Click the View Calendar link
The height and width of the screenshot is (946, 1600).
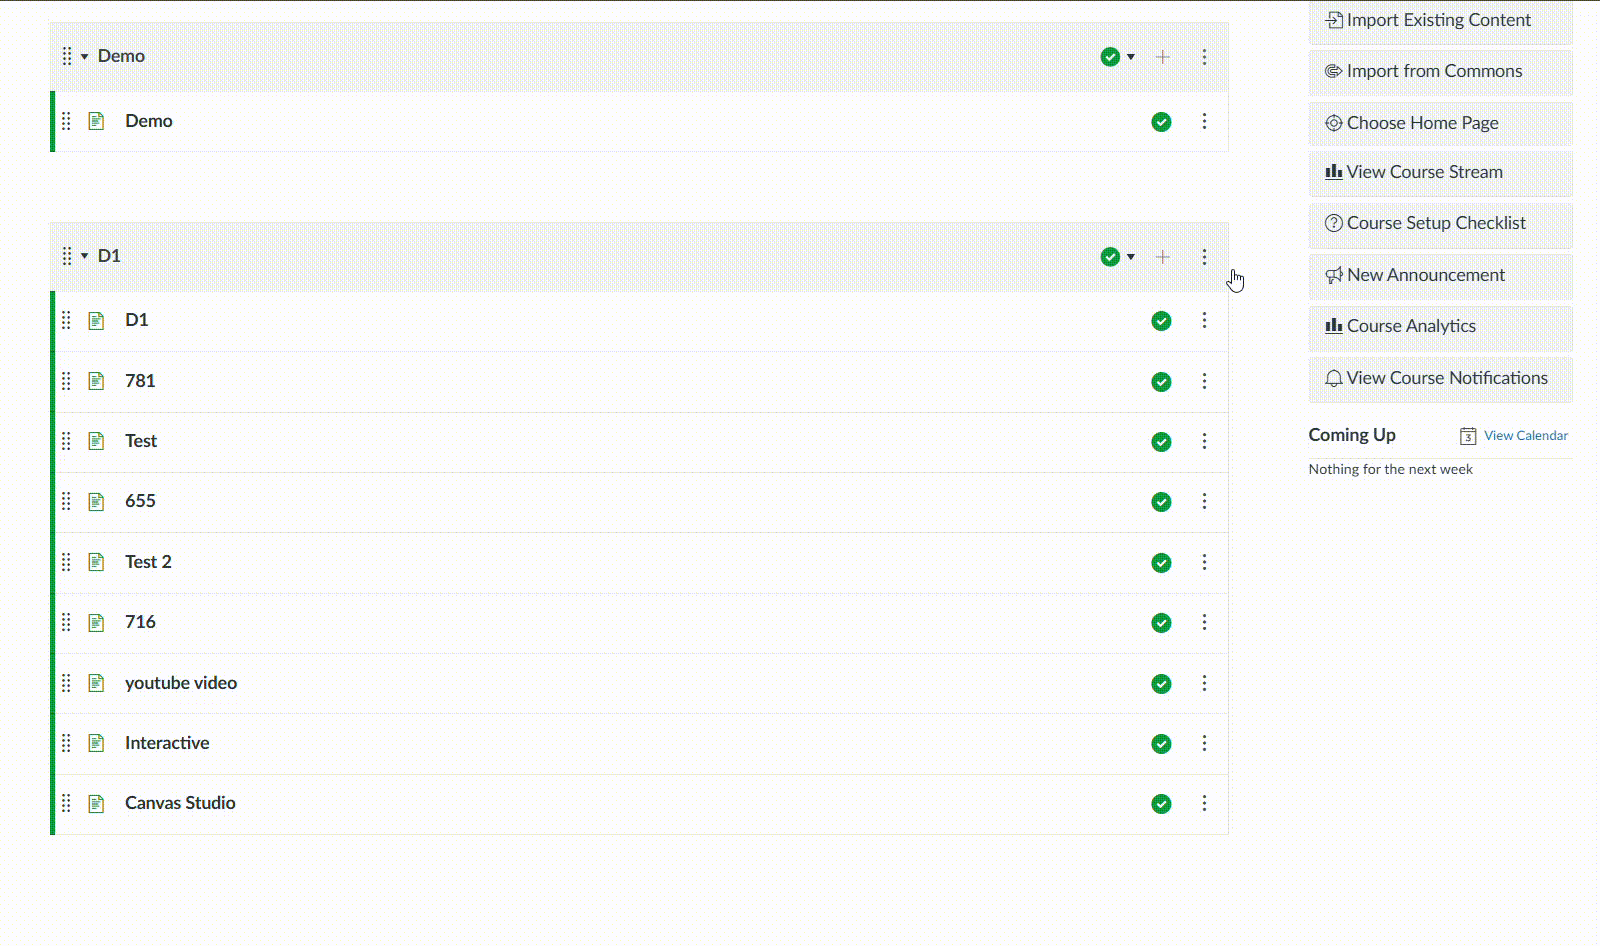point(1525,435)
